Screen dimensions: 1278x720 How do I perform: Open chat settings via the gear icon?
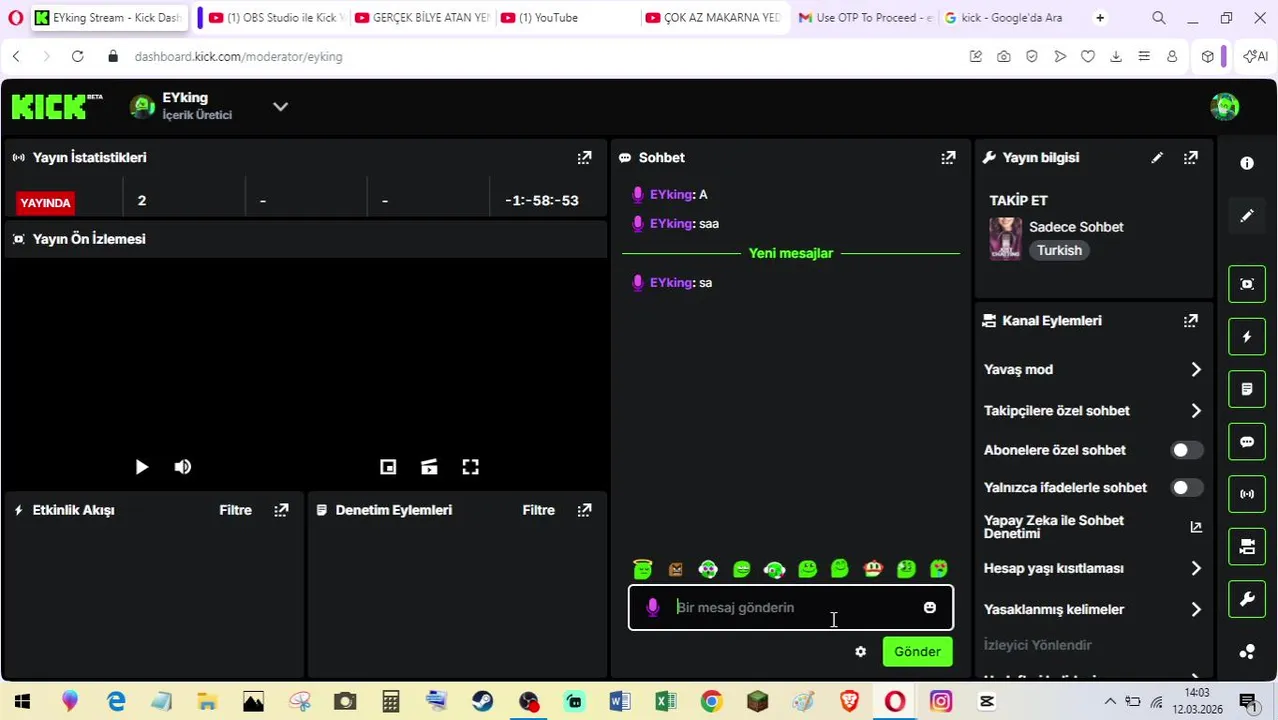coord(860,652)
